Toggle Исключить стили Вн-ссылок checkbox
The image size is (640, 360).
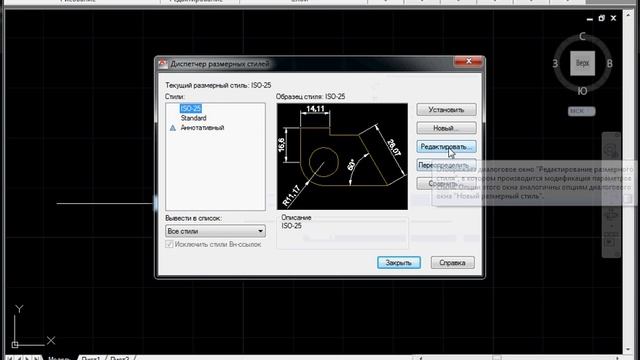click(x=169, y=244)
